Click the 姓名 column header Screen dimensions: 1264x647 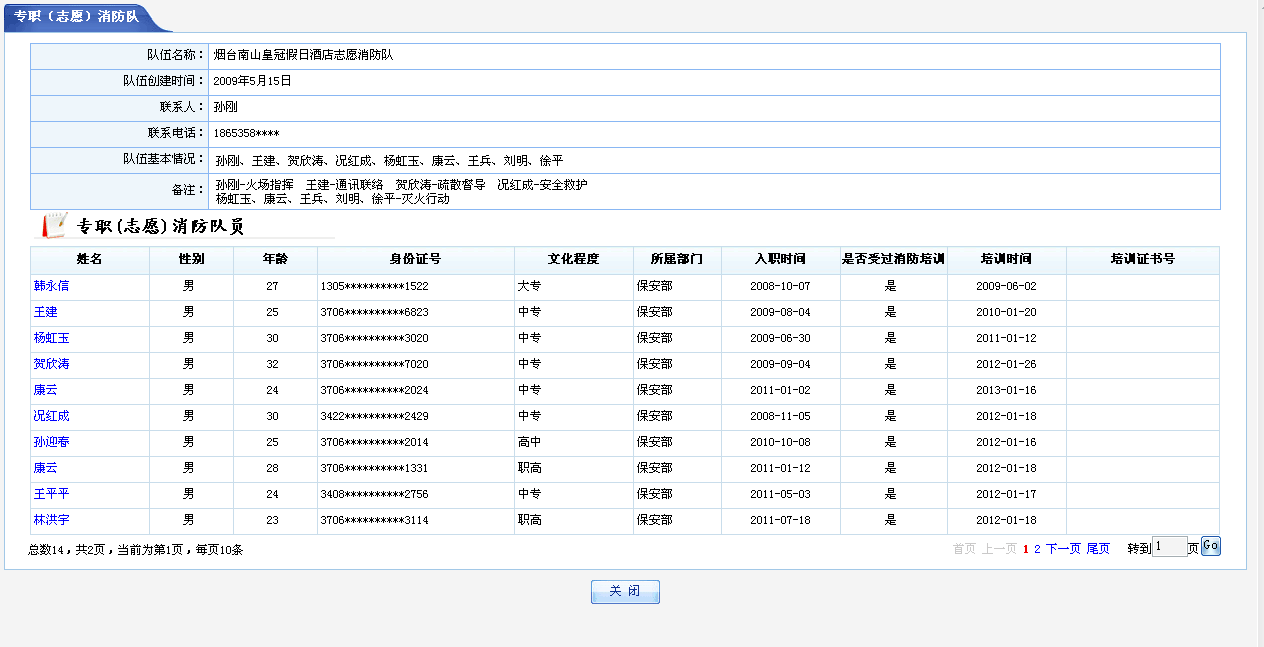pos(89,259)
